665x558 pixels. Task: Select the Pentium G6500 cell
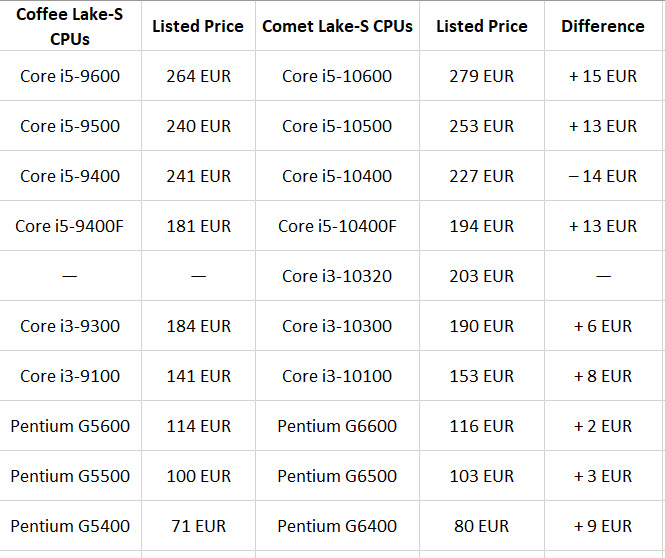(337, 476)
